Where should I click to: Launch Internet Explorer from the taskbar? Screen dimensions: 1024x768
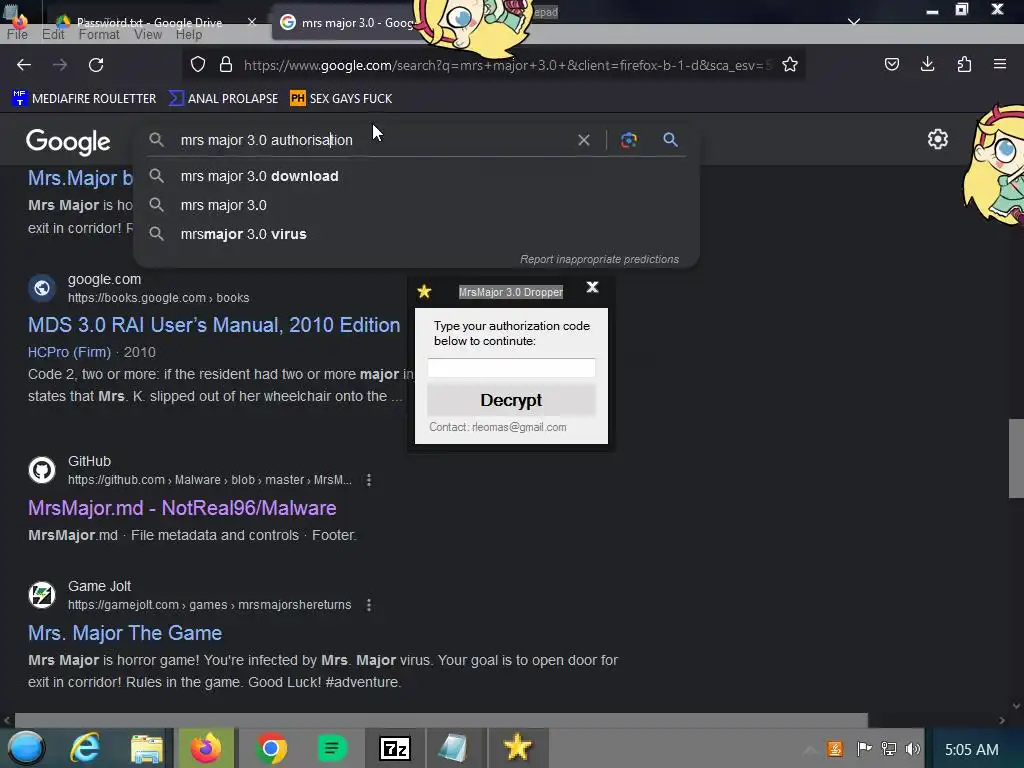(x=86, y=748)
